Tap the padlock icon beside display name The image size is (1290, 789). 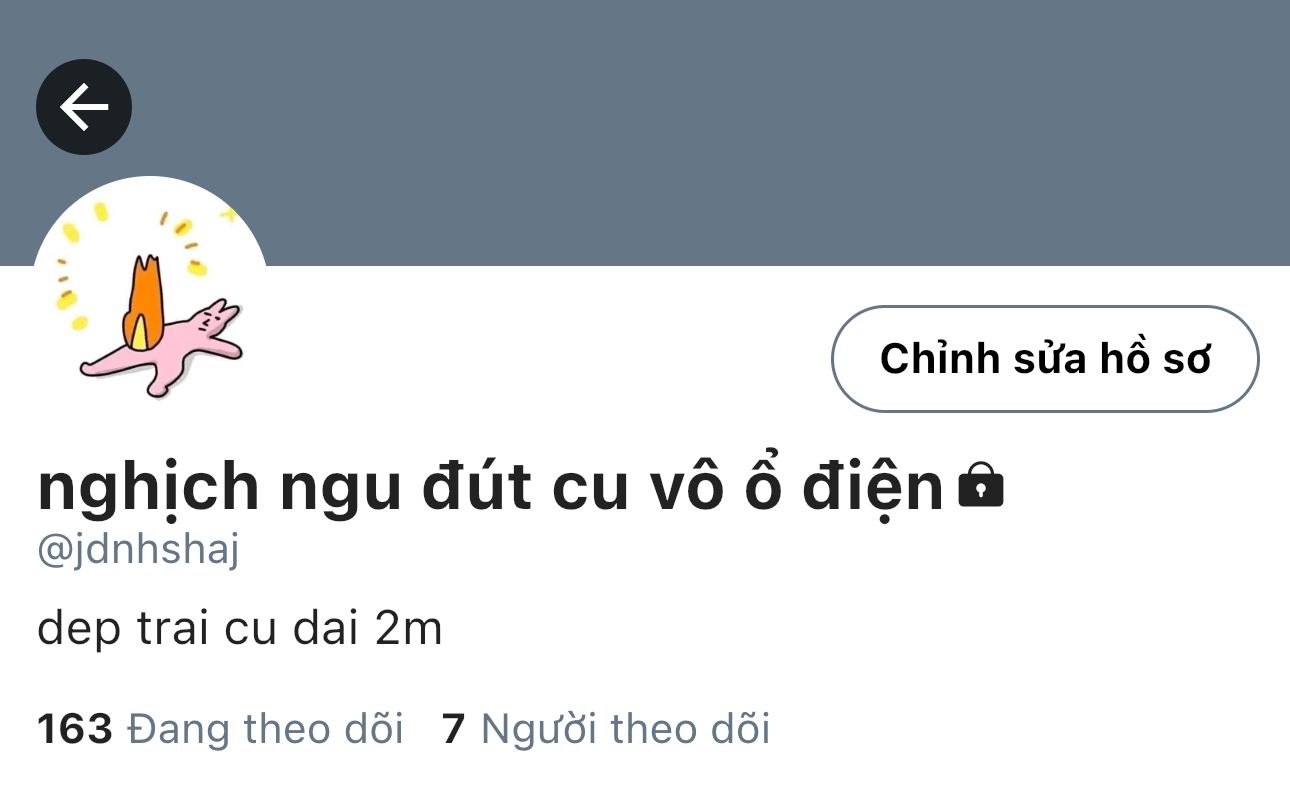click(x=980, y=487)
